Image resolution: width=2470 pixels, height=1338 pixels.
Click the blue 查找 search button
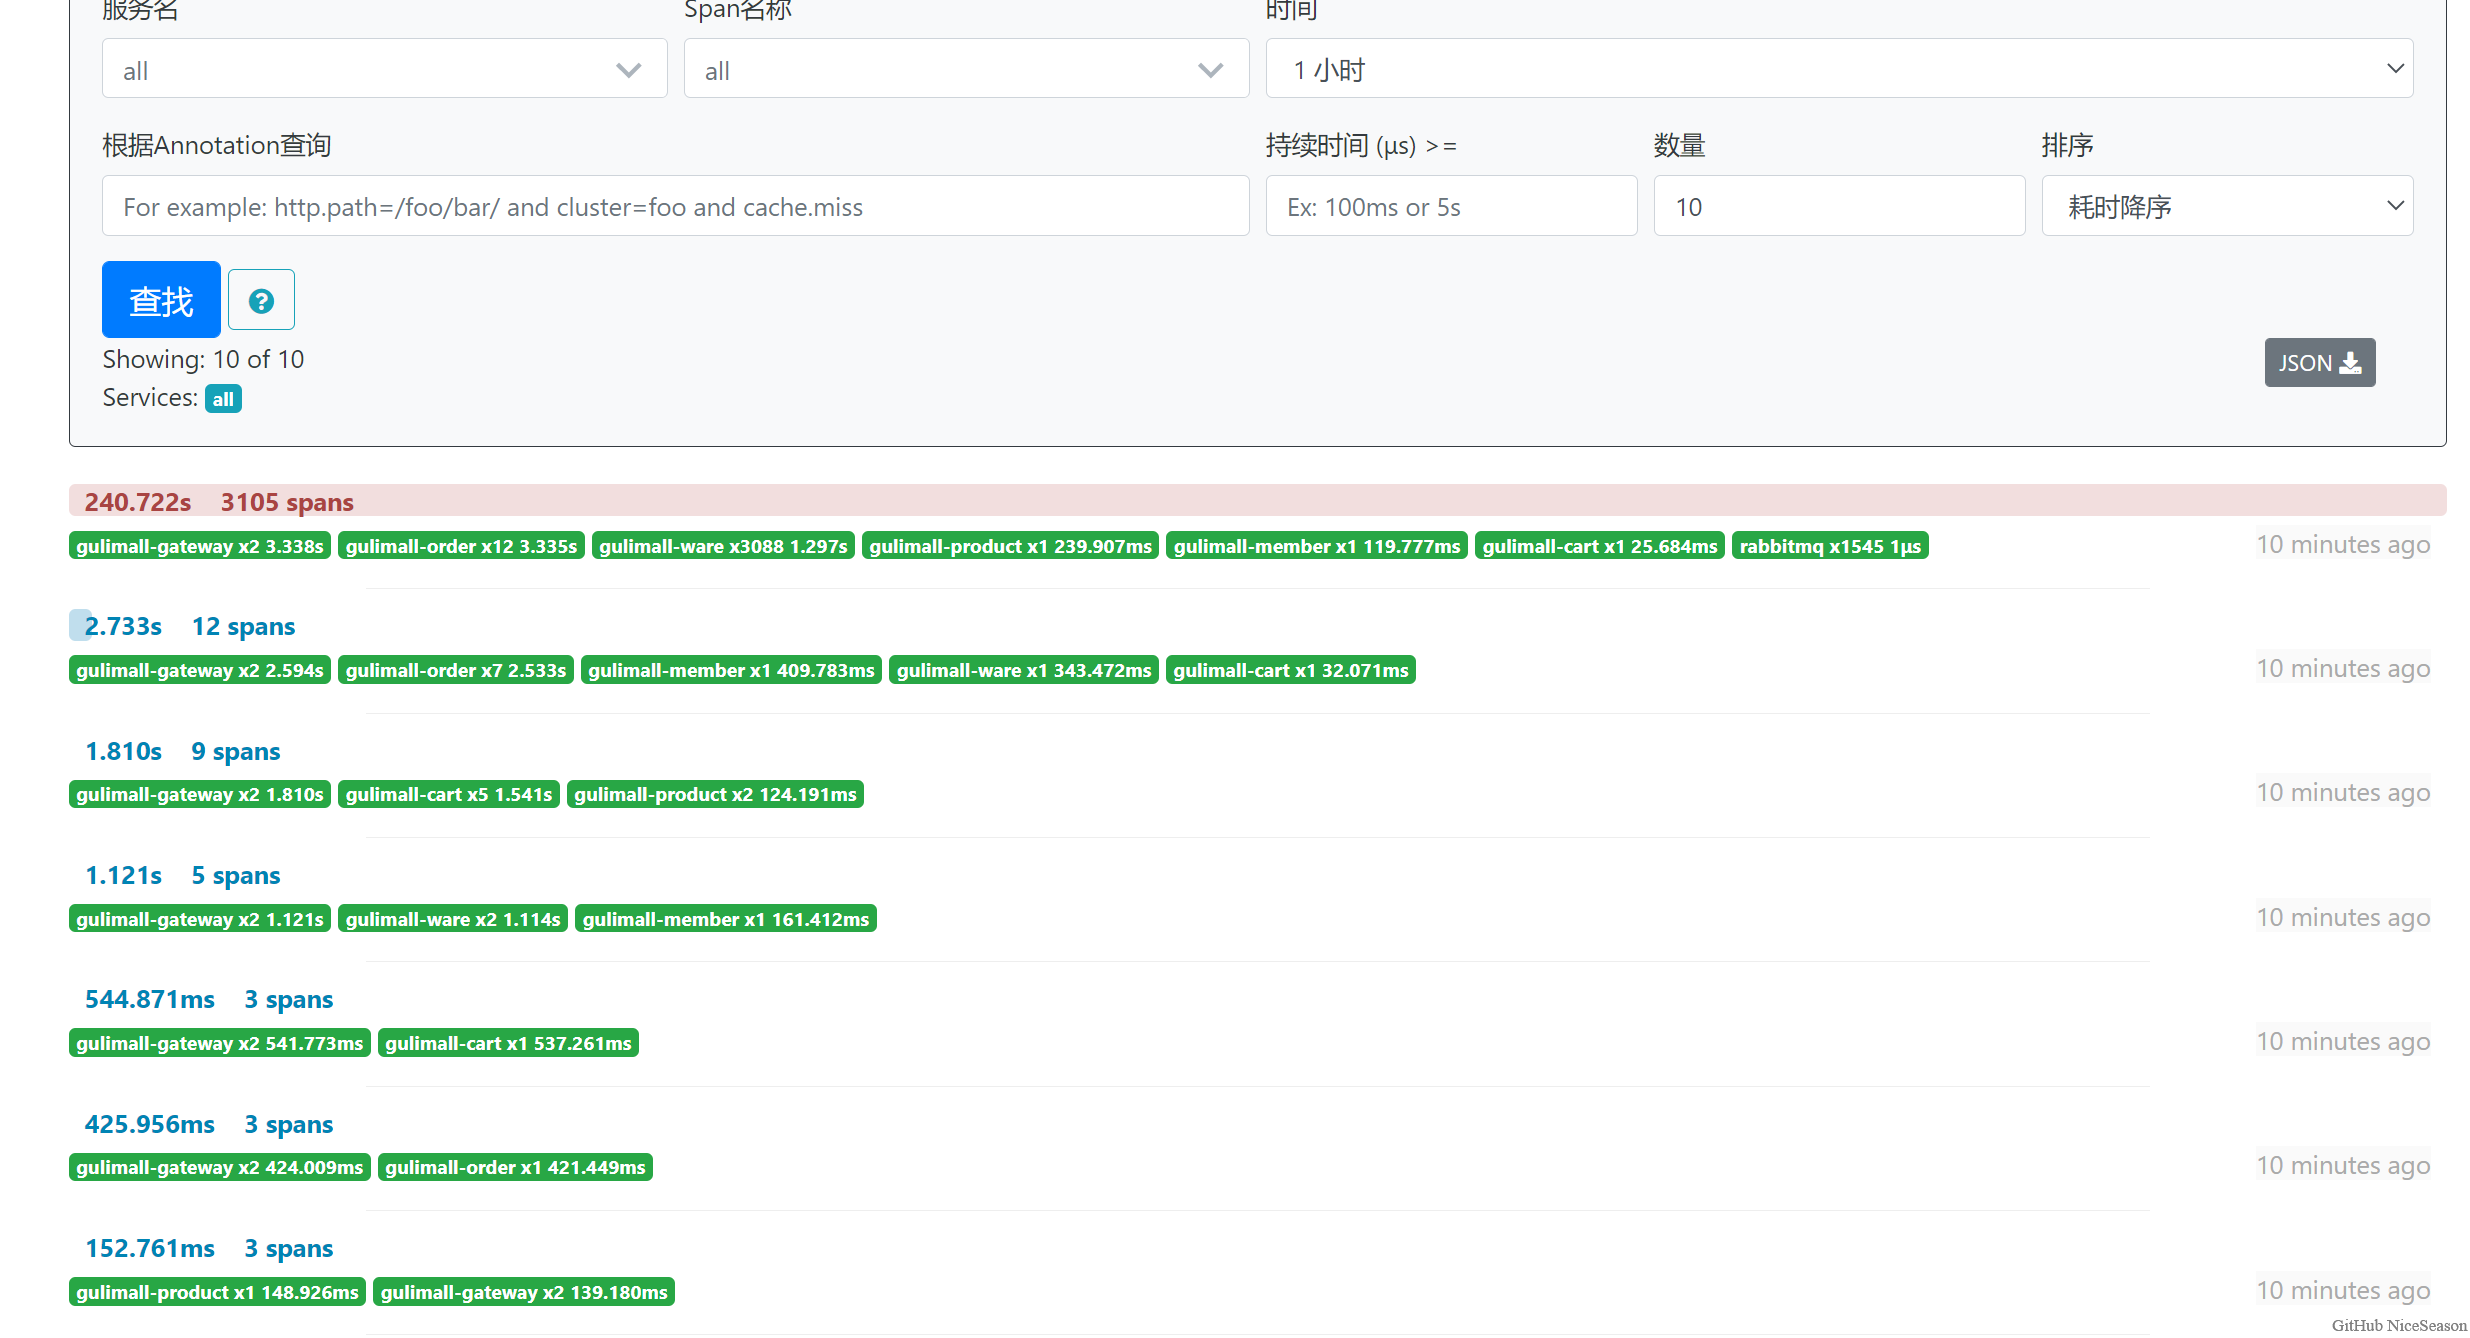pyautogui.click(x=161, y=300)
